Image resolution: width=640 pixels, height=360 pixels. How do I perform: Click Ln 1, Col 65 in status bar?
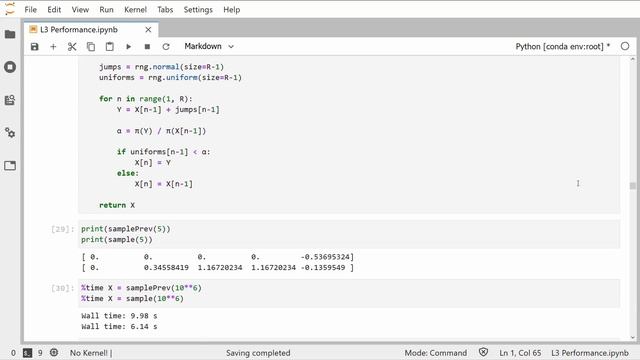click(x=520, y=353)
